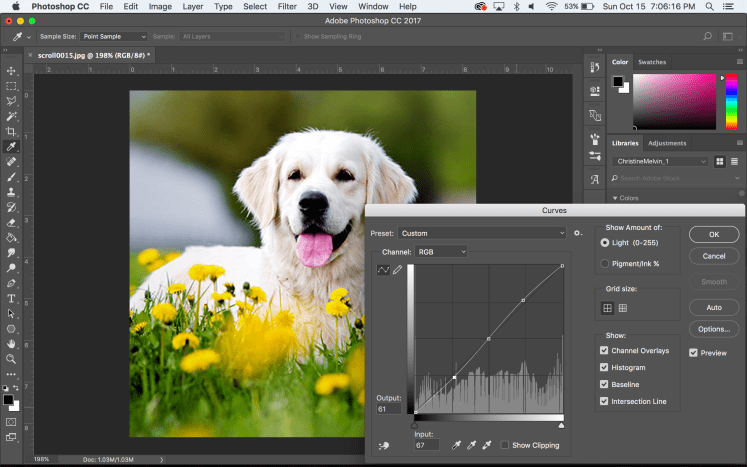Image resolution: width=747 pixels, height=467 pixels.
Task: Click the white point eyedropper in Curves
Action: 487,445
